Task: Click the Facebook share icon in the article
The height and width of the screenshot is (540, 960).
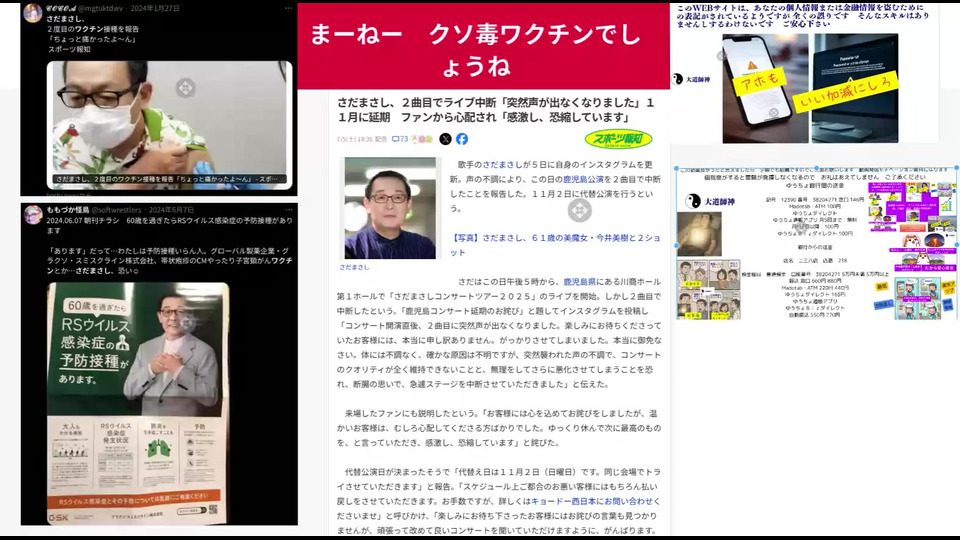Action: [x=462, y=139]
